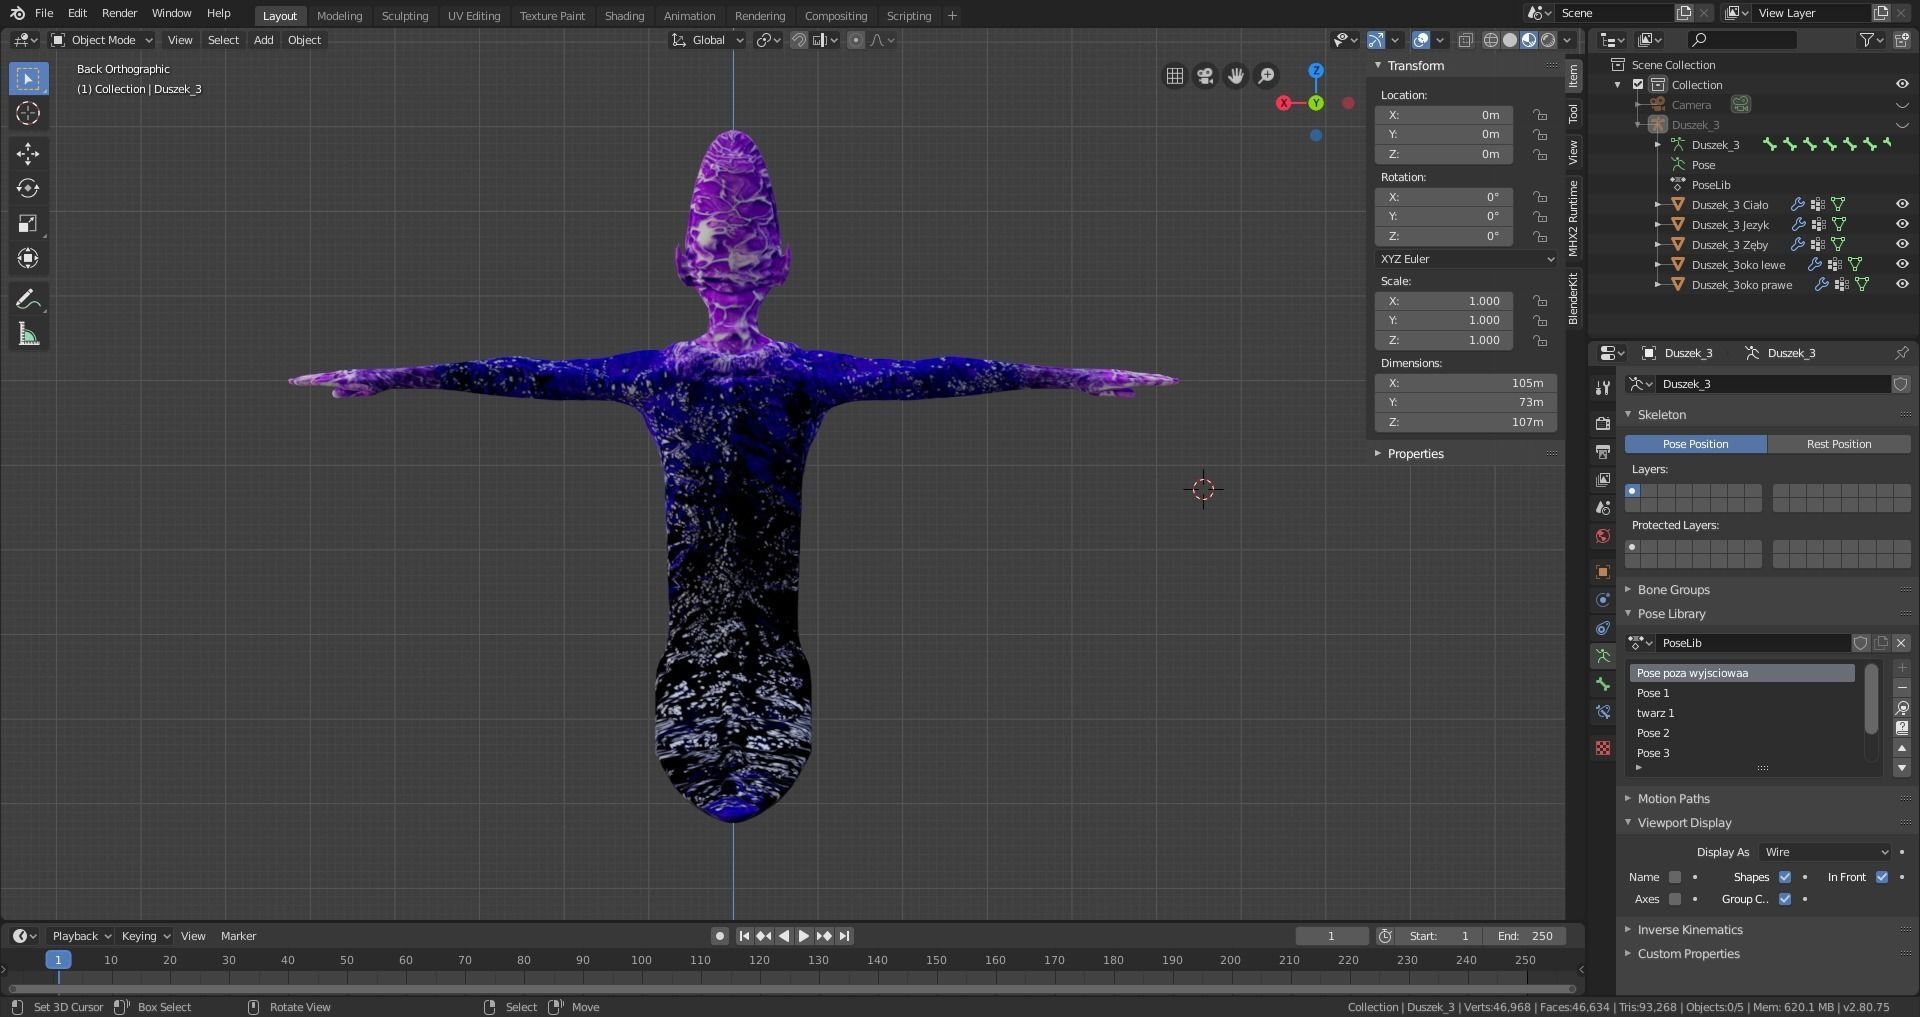The image size is (1920, 1017).
Task: Enable the Axes checkbox in Viewport Display
Action: click(1675, 899)
